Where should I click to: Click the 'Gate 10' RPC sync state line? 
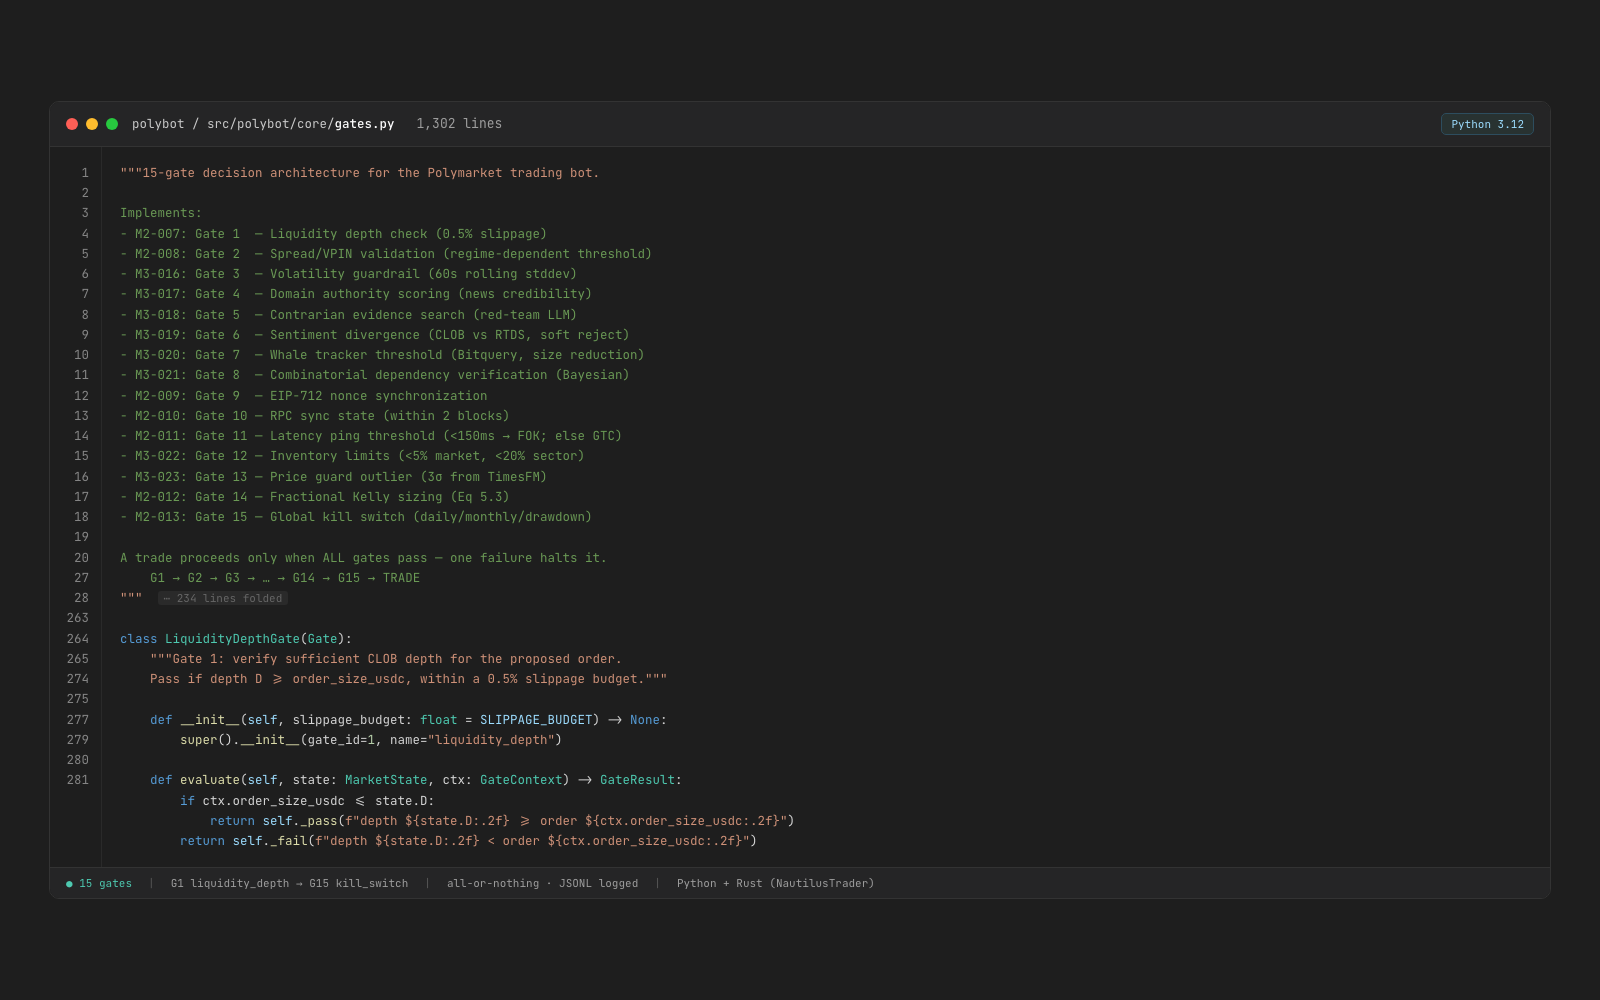pyautogui.click(x=315, y=416)
